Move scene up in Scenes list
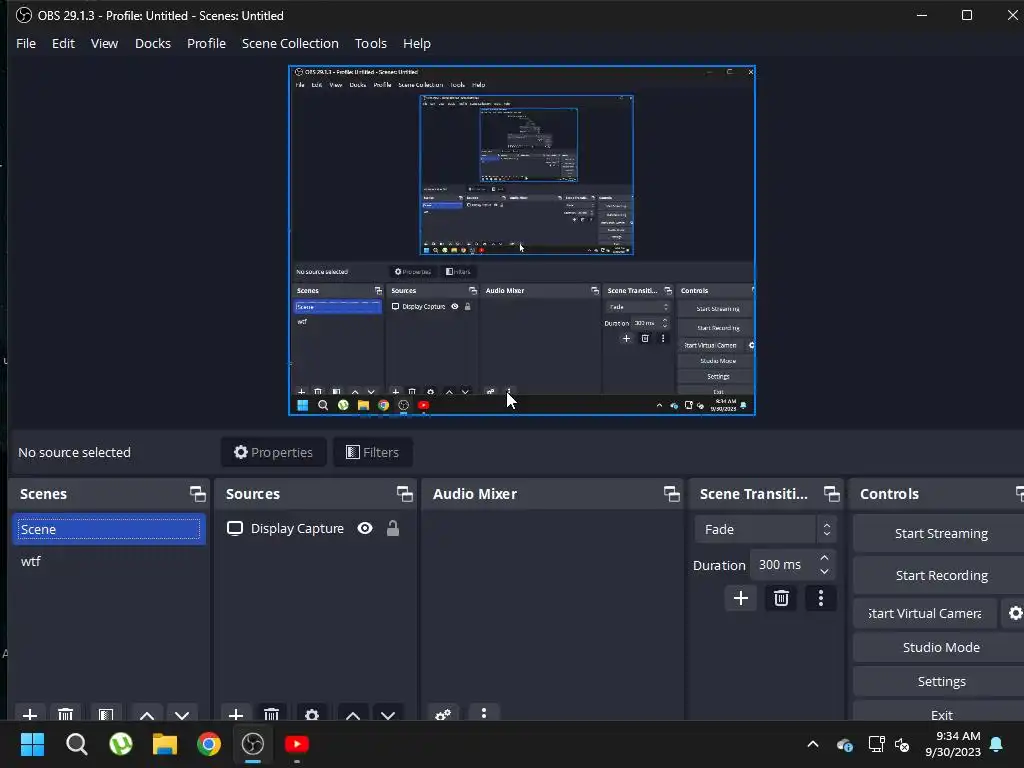 click(147, 714)
